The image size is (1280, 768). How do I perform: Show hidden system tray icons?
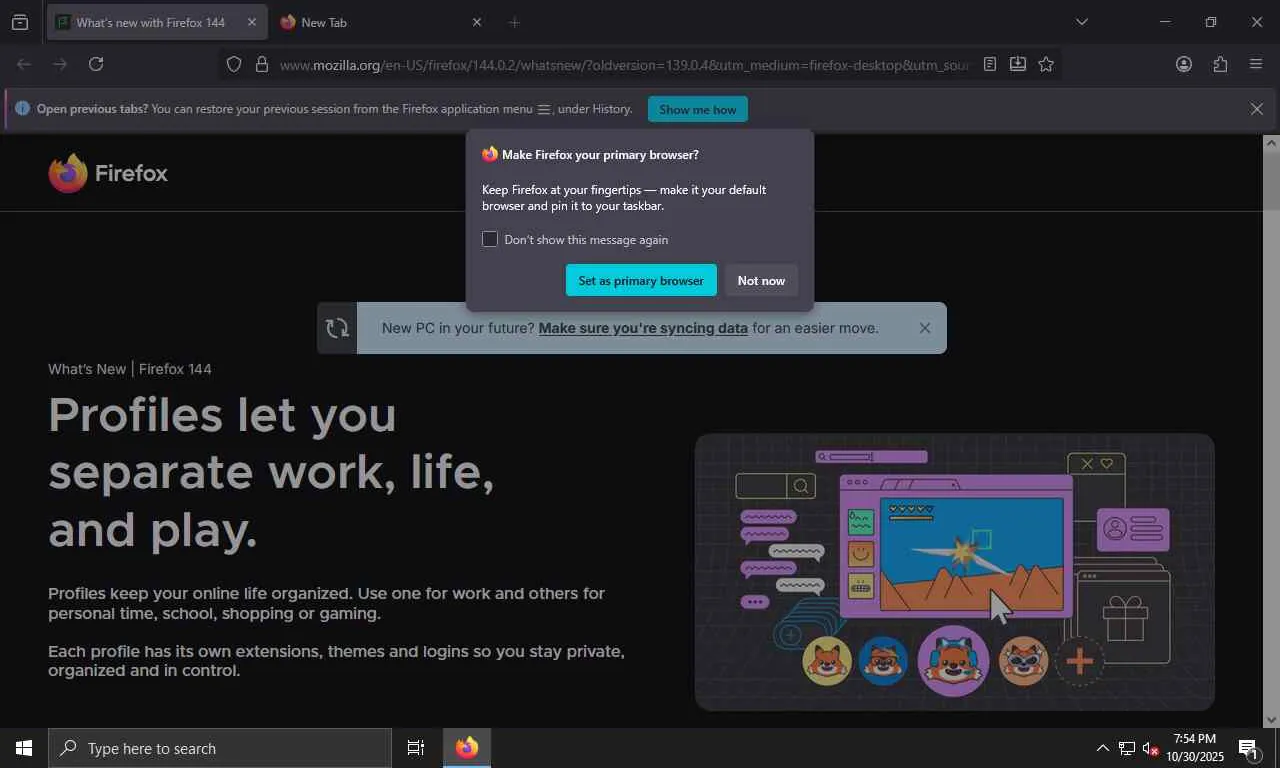1102,748
